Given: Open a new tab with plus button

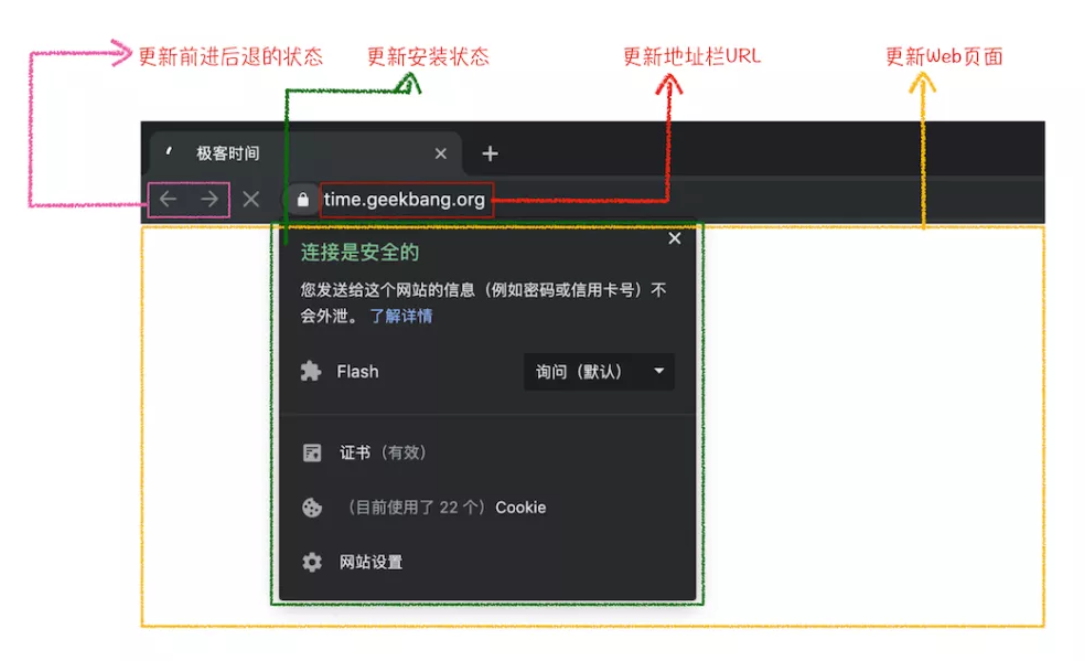Looking at the screenshot, I should coord(490,154).
